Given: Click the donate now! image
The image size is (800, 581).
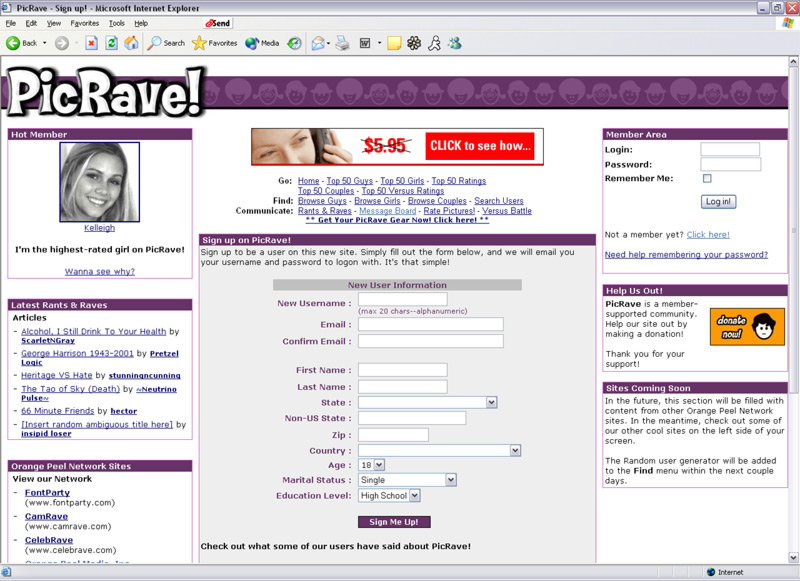Looking at the screenshot, I should click(747, 326).
